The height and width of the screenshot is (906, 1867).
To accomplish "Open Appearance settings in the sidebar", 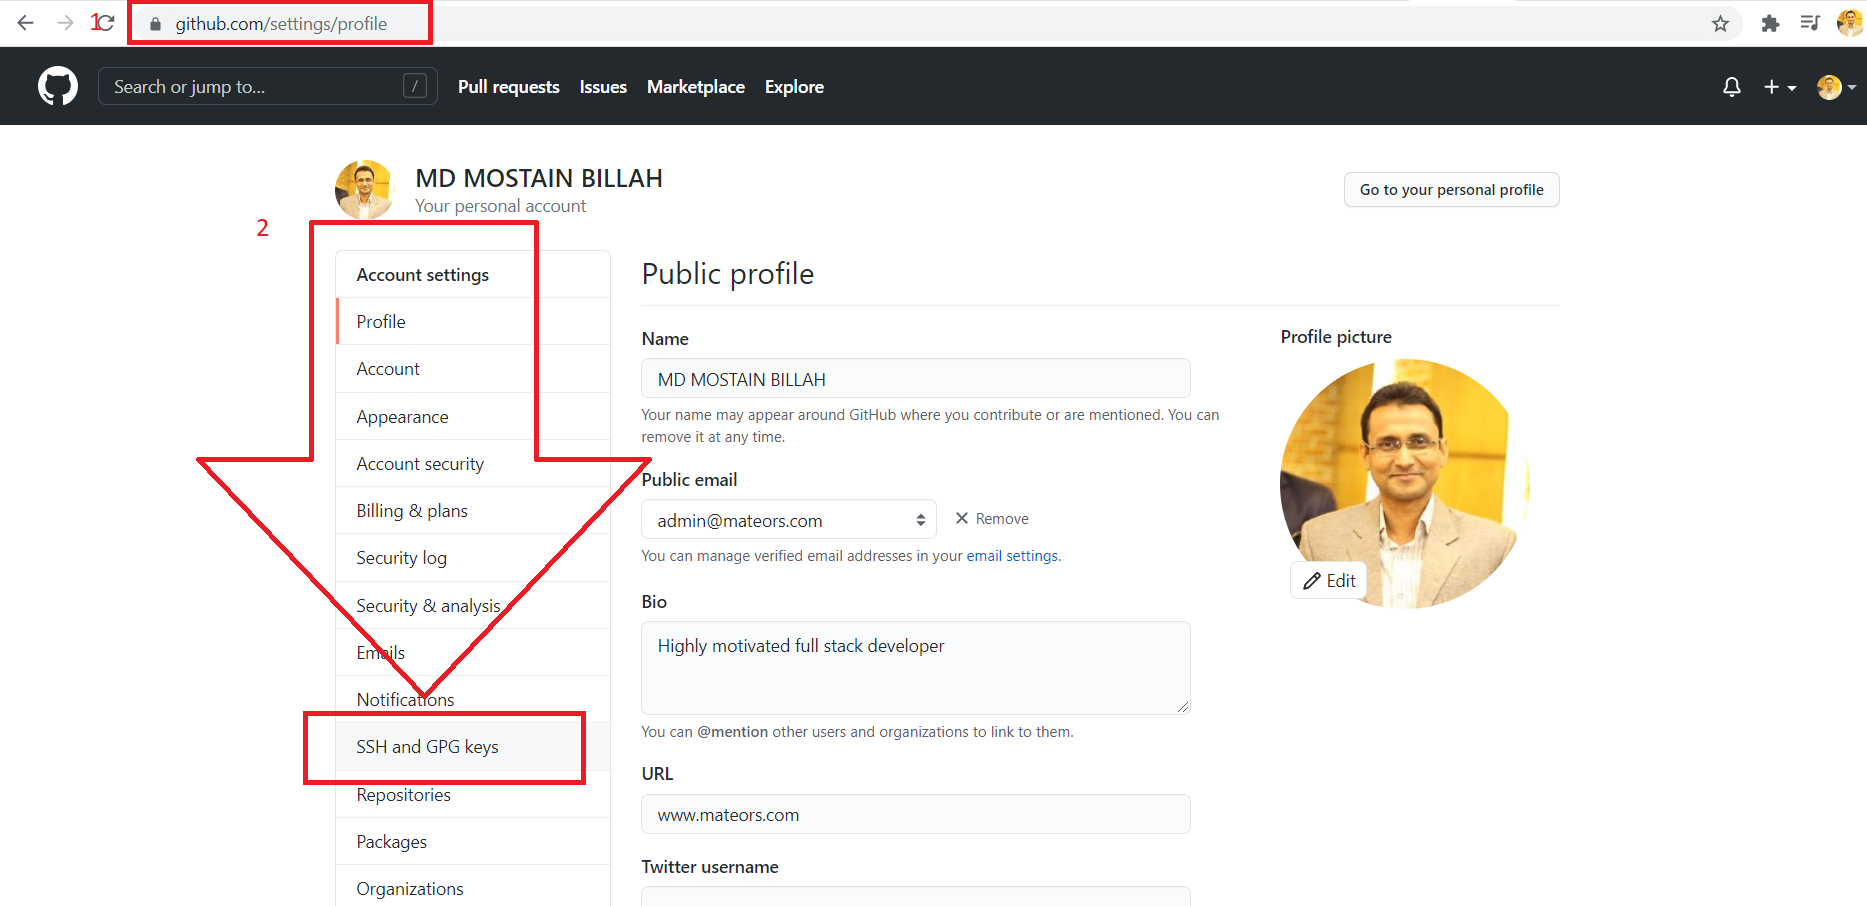I will click(x=473, y=416).
